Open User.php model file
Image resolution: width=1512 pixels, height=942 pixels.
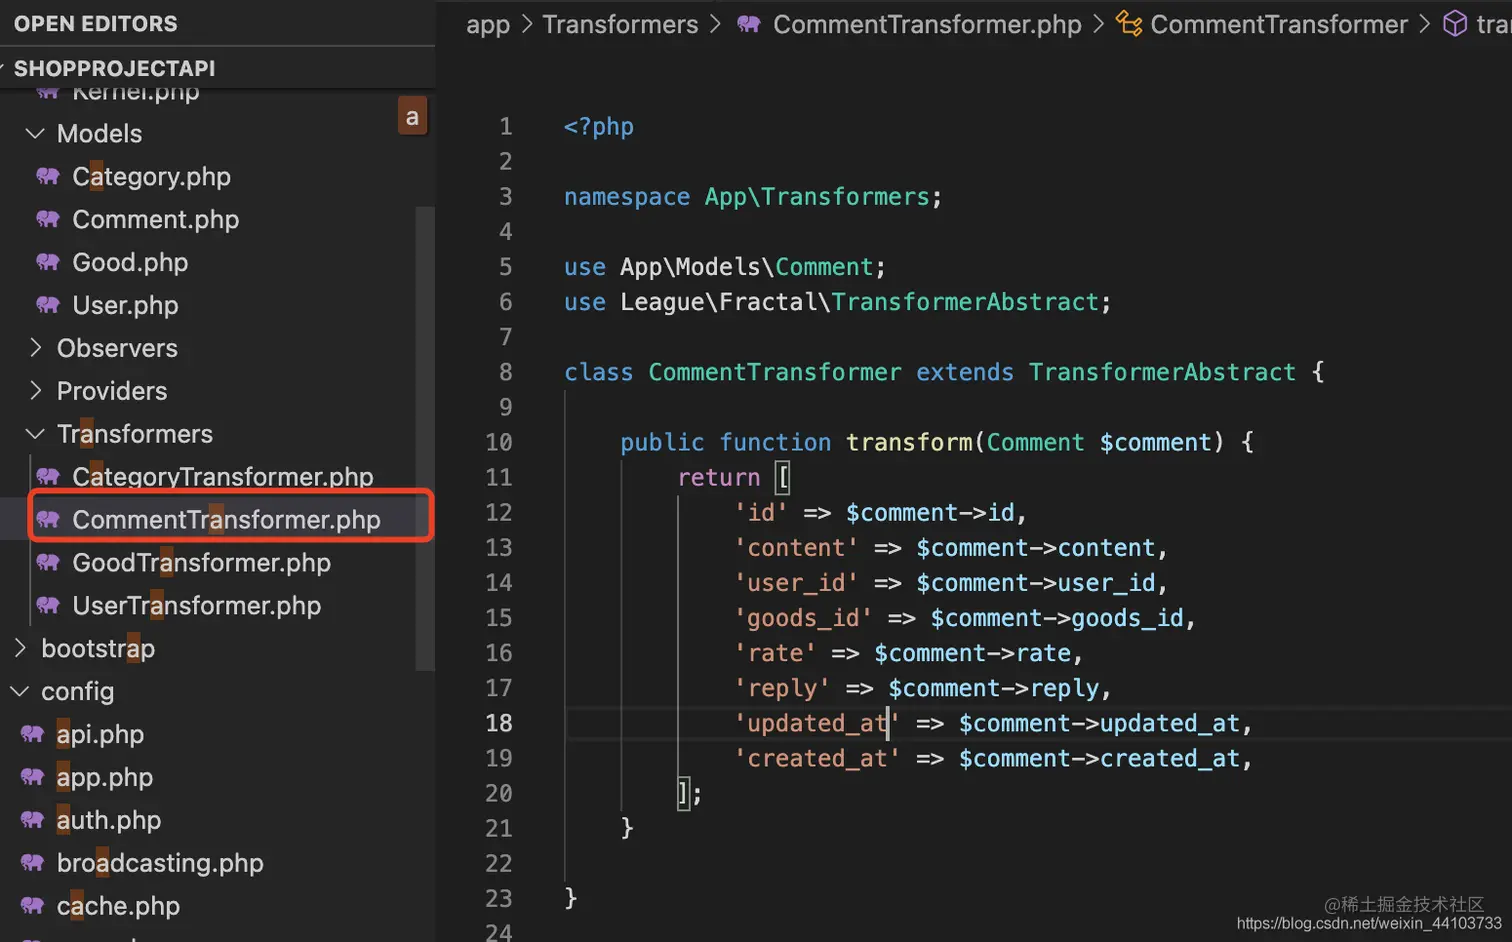(x=125, y=306)
